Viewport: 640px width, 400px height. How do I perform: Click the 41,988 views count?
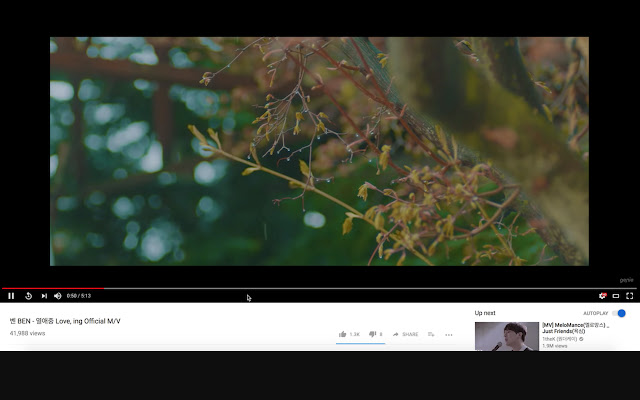27,333
